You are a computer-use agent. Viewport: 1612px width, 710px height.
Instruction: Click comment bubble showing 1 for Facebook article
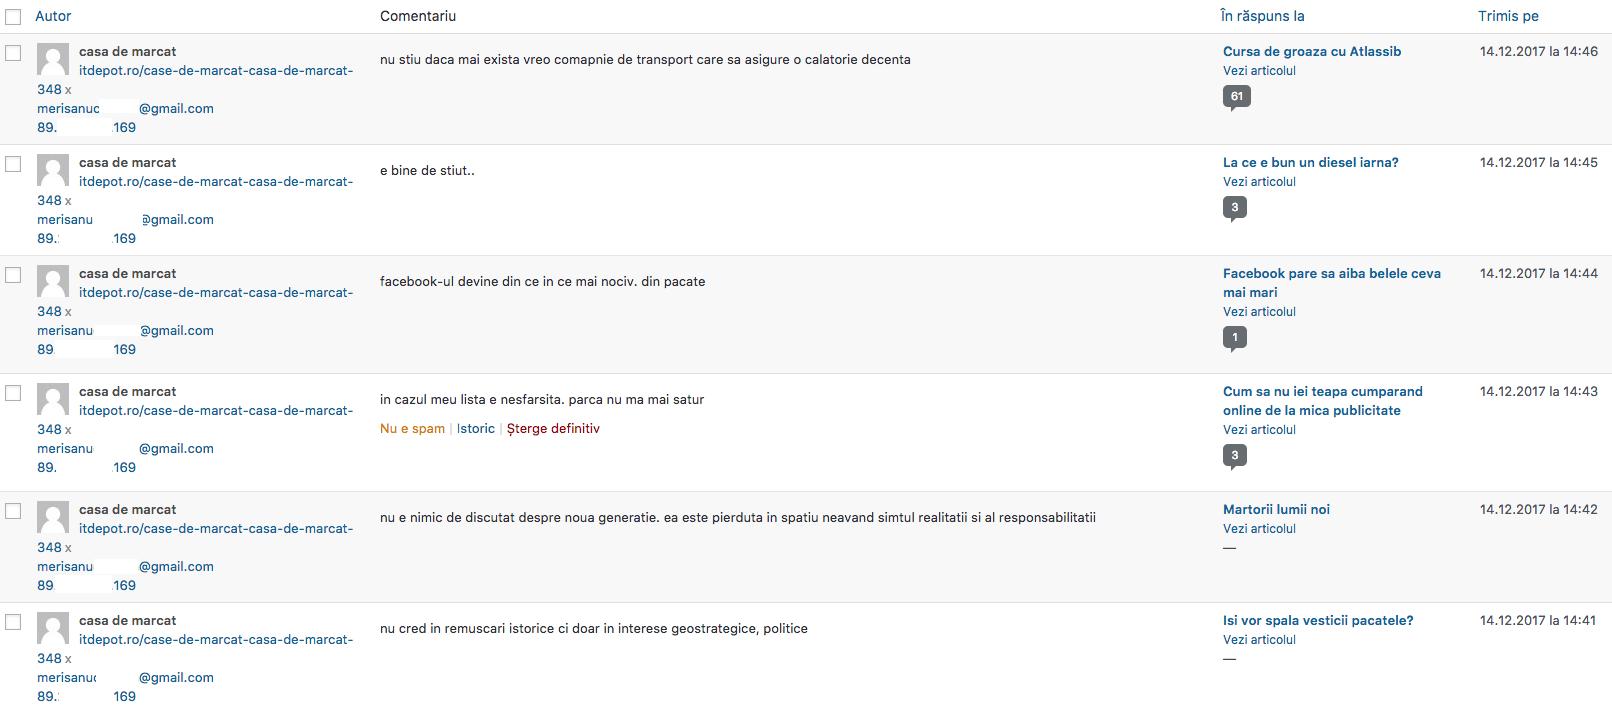click(x=1234, y=337)
